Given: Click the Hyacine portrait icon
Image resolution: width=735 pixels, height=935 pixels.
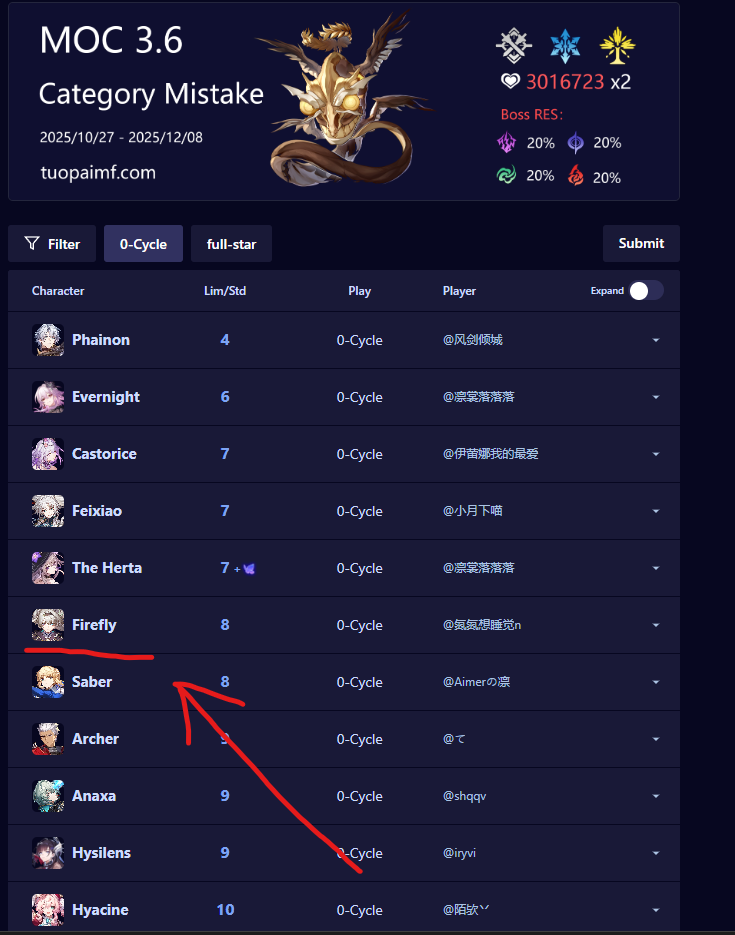Looking at the screenshot, I should tap(48, 909).
